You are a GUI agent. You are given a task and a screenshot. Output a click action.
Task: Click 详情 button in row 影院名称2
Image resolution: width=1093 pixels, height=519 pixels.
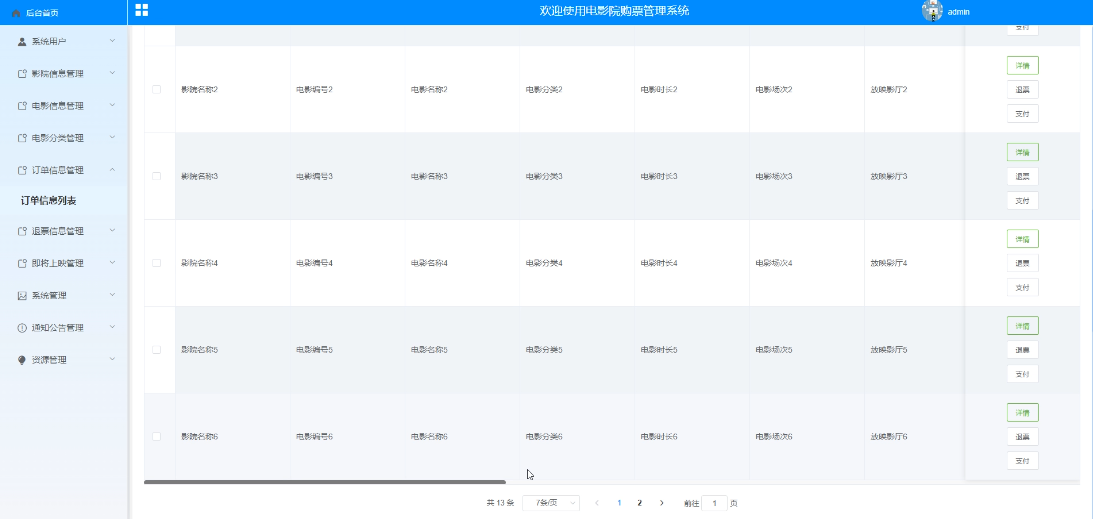coord(1023,65)
